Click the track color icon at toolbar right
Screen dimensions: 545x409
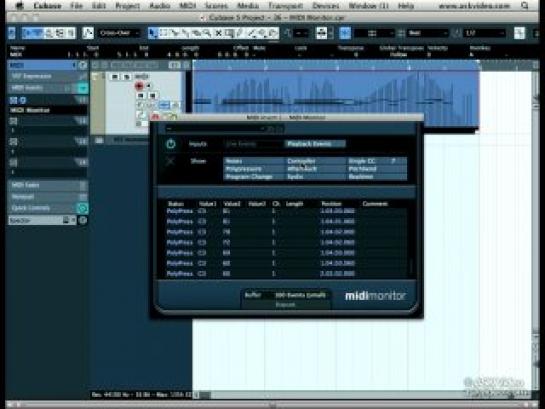click(520, 33)
